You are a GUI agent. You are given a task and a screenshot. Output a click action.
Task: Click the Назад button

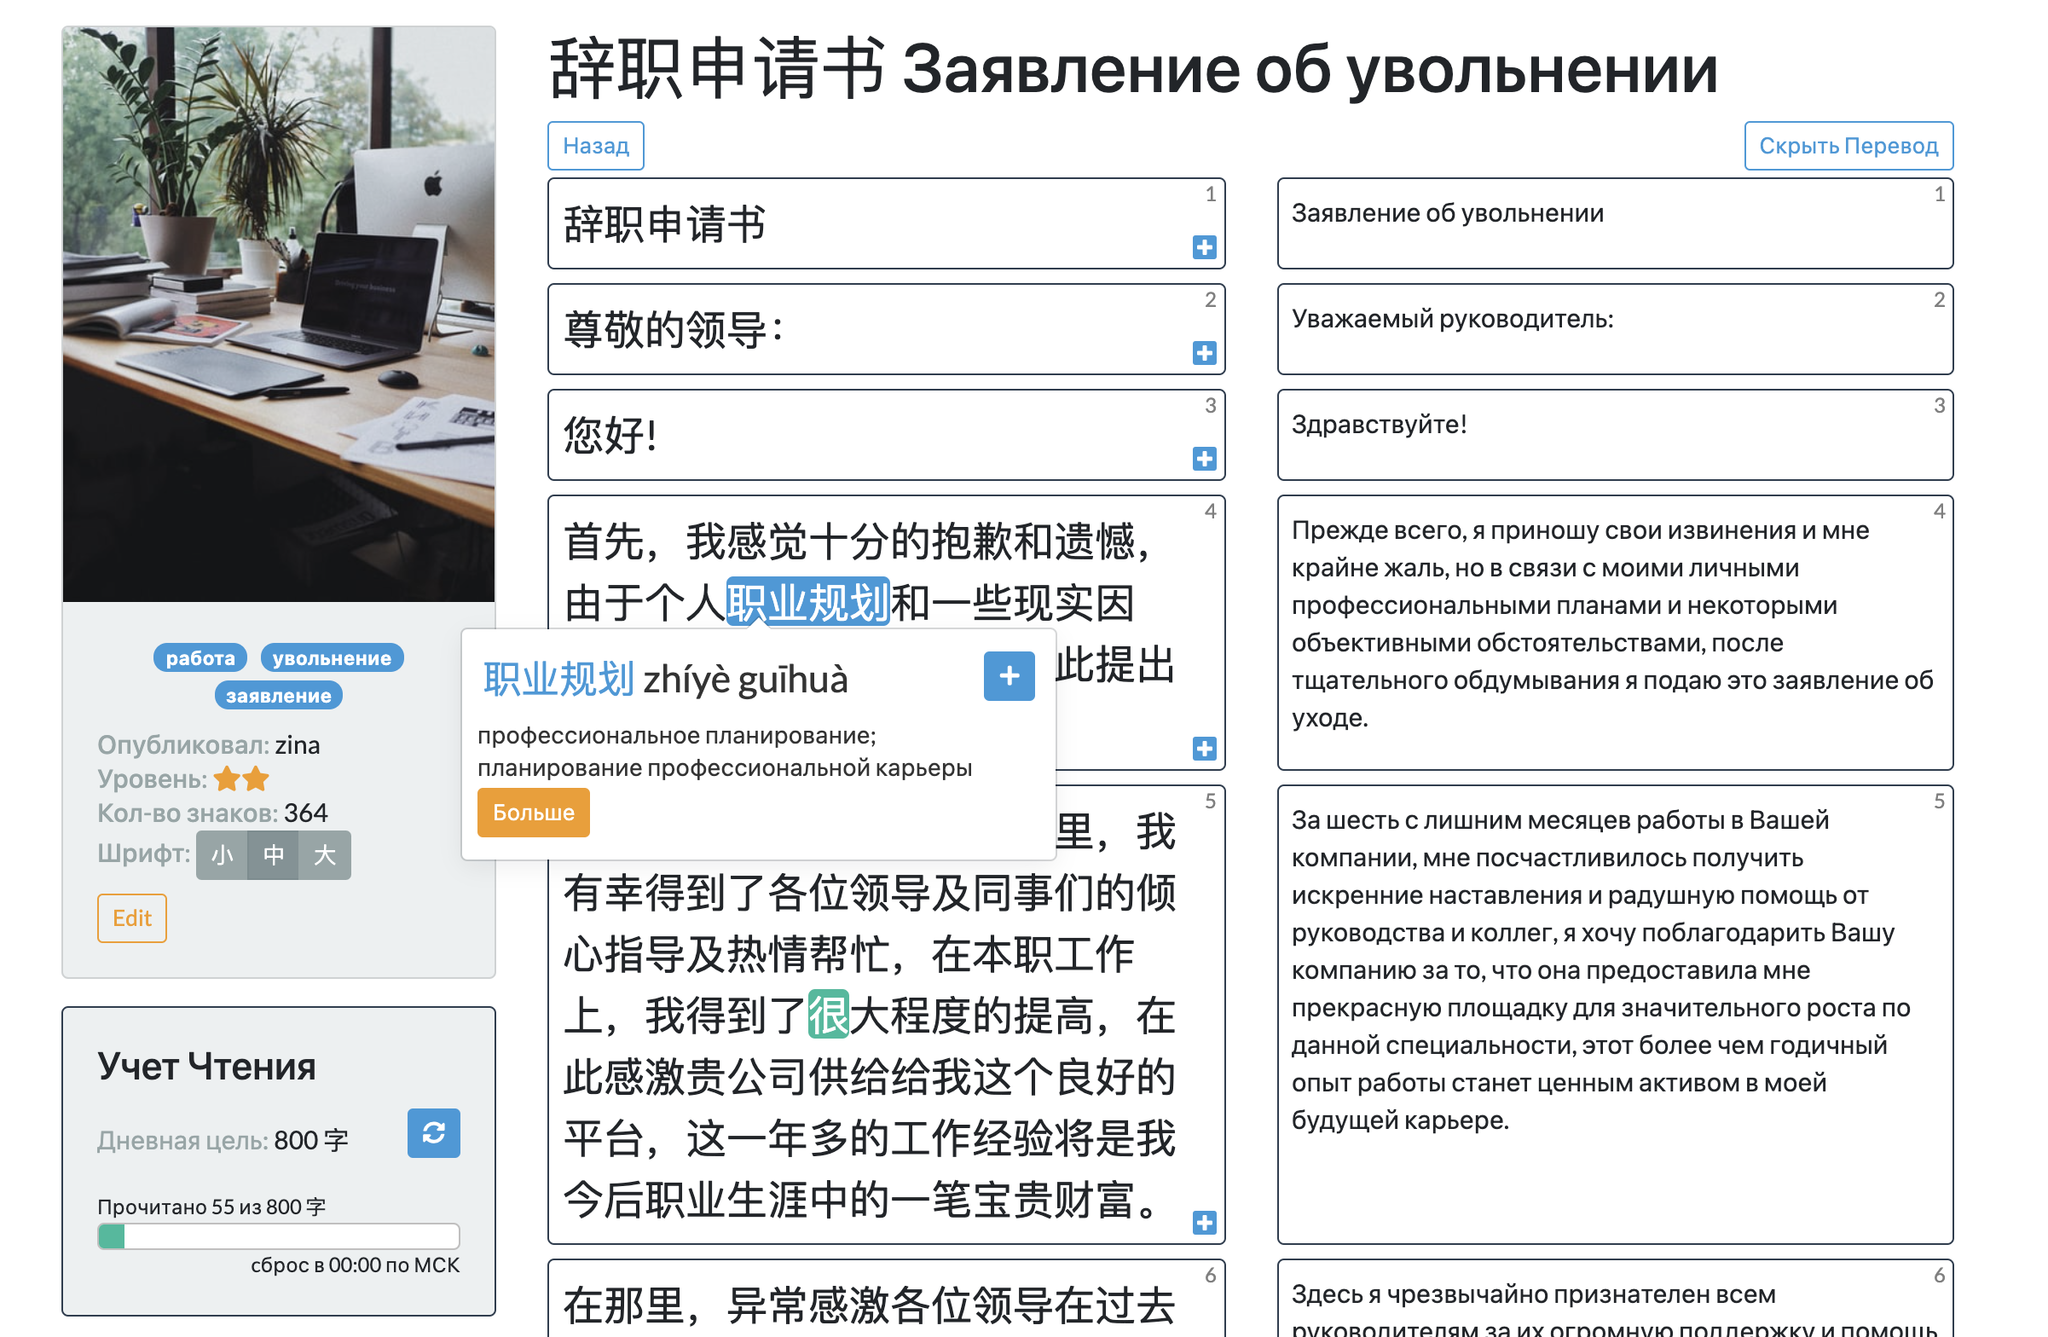click(x=596, y=146)
